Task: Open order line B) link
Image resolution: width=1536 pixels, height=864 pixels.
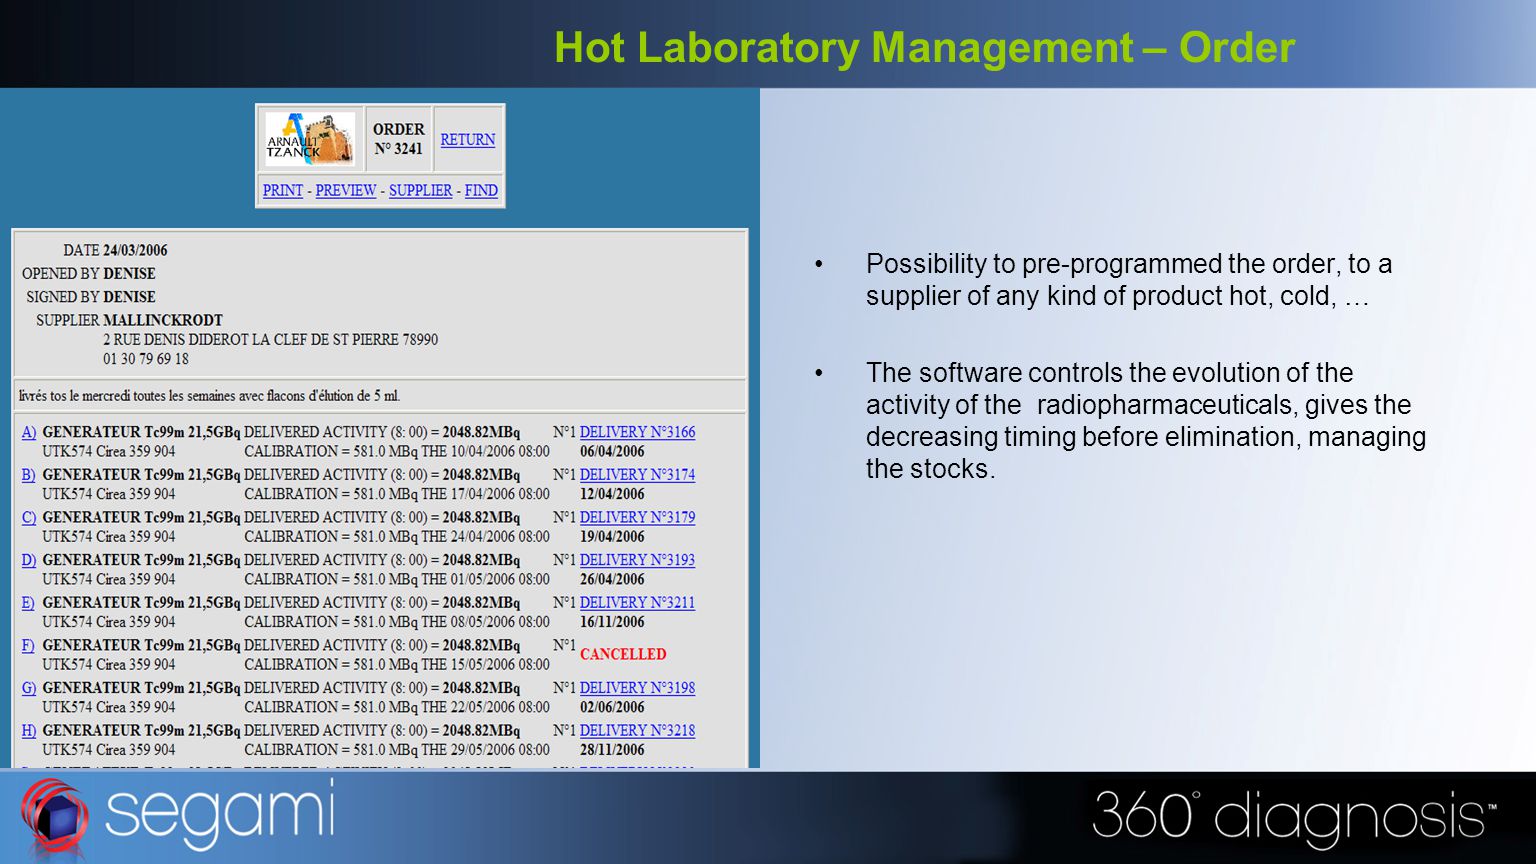Action: (29, 475)
